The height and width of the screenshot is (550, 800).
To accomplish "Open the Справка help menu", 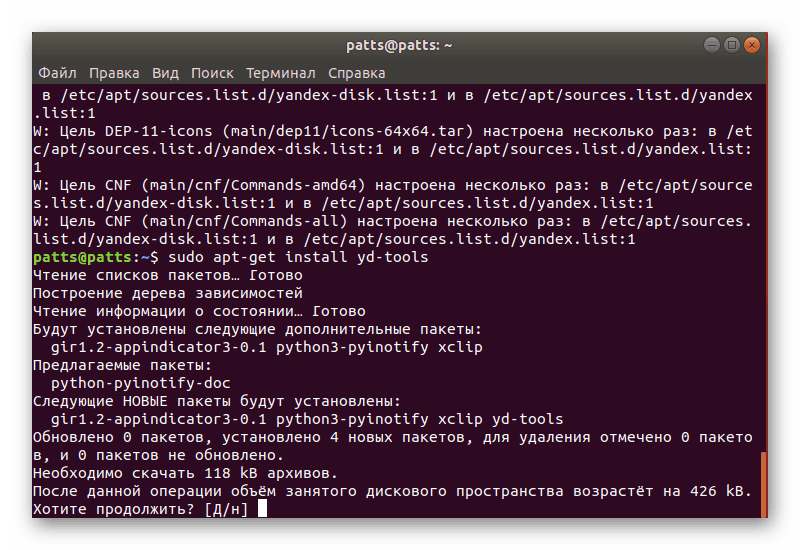I will 356,73.
